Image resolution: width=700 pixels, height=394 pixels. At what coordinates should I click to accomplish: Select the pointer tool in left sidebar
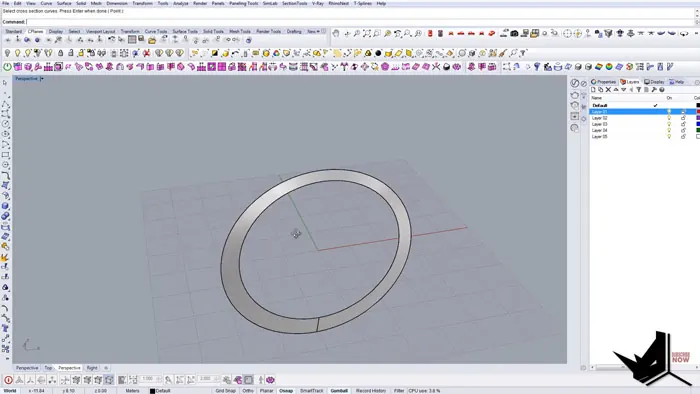[x=5, y=83]
